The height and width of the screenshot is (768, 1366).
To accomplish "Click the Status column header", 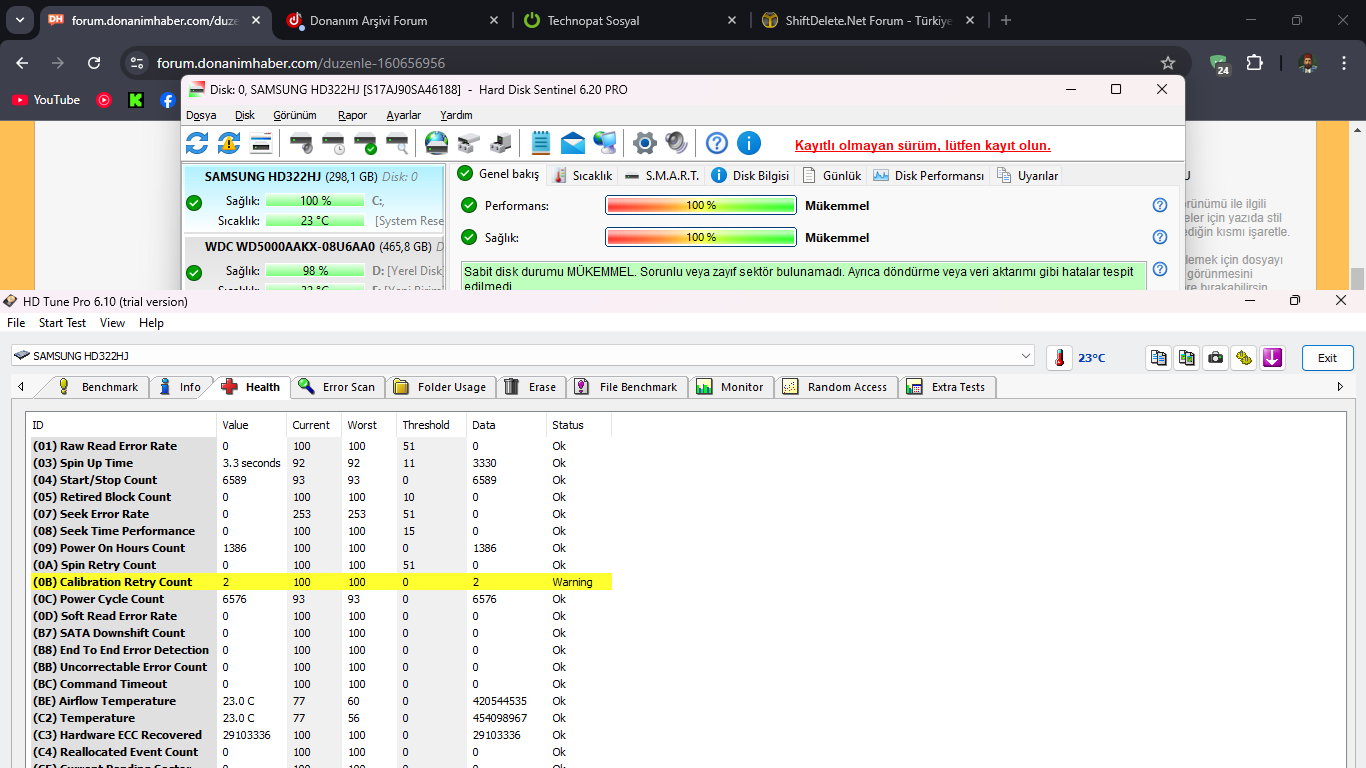I will coord(579,425).
